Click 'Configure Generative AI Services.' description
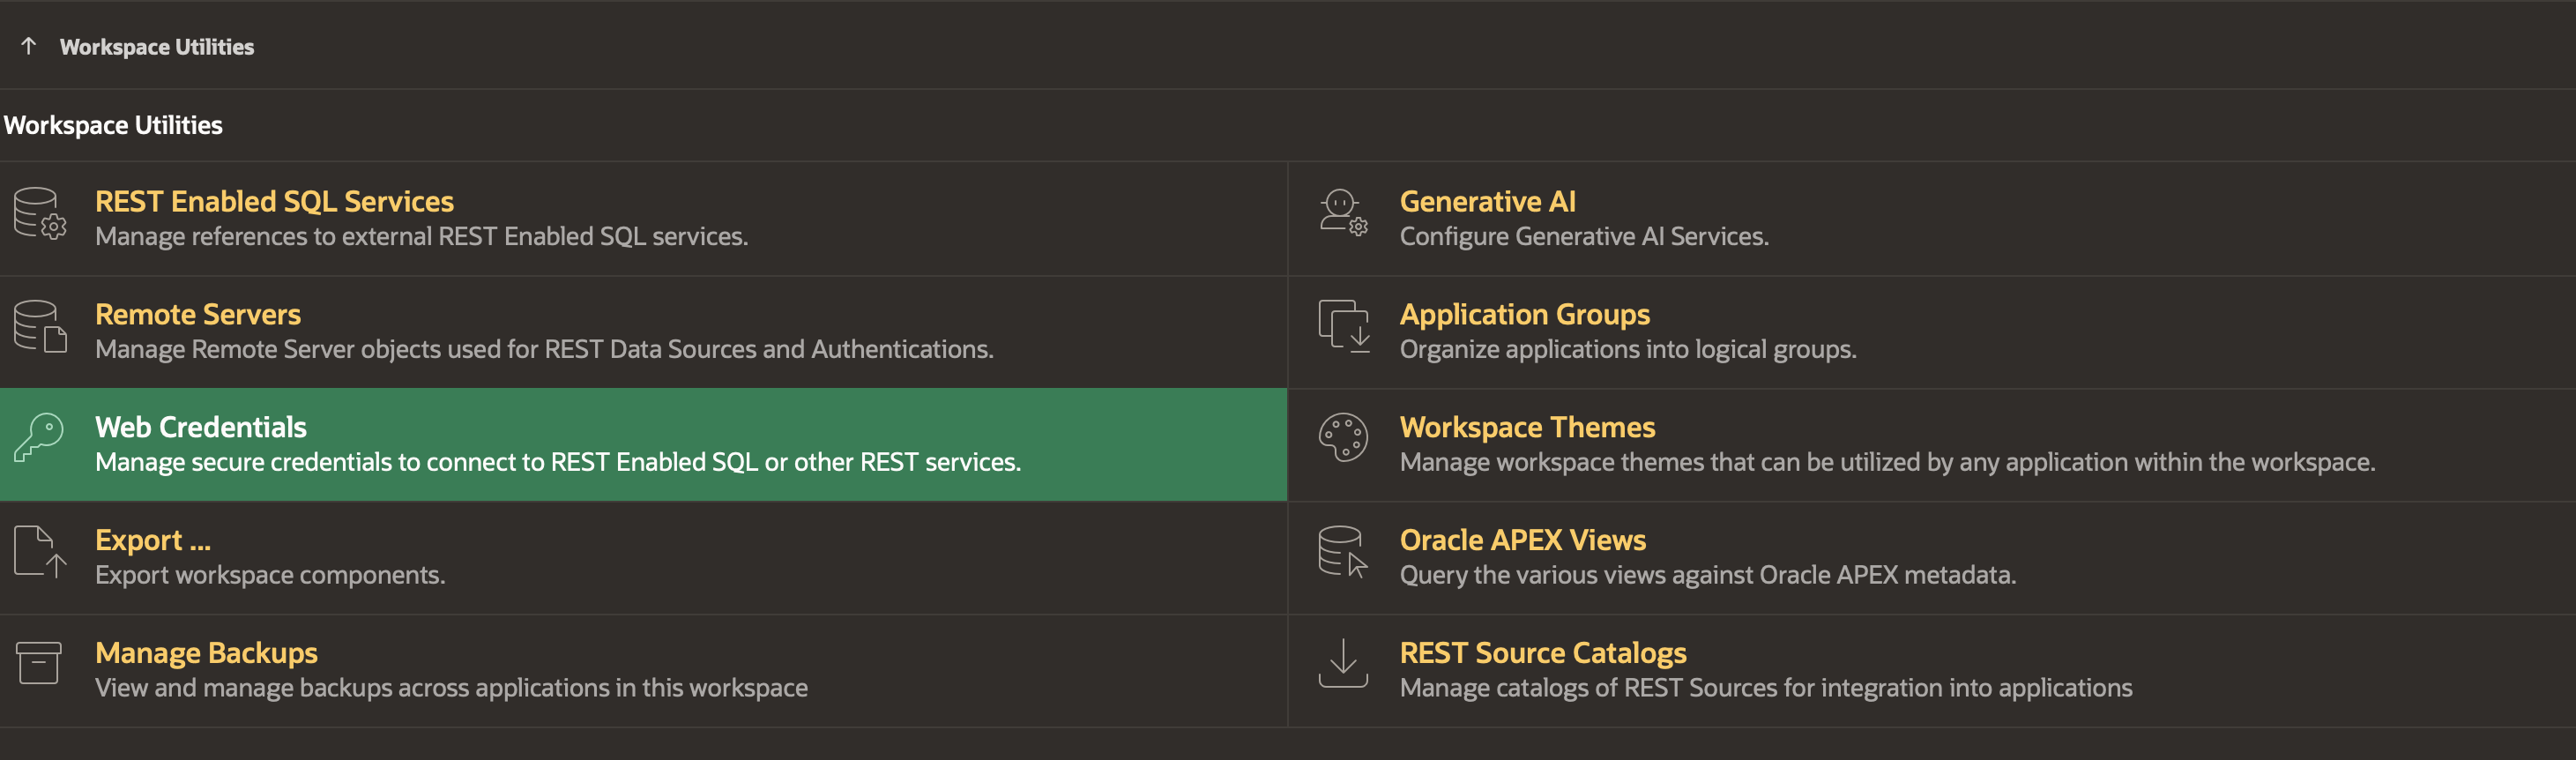The height and width of the screenshot is (760, 2576). [x=1584, y=236]
